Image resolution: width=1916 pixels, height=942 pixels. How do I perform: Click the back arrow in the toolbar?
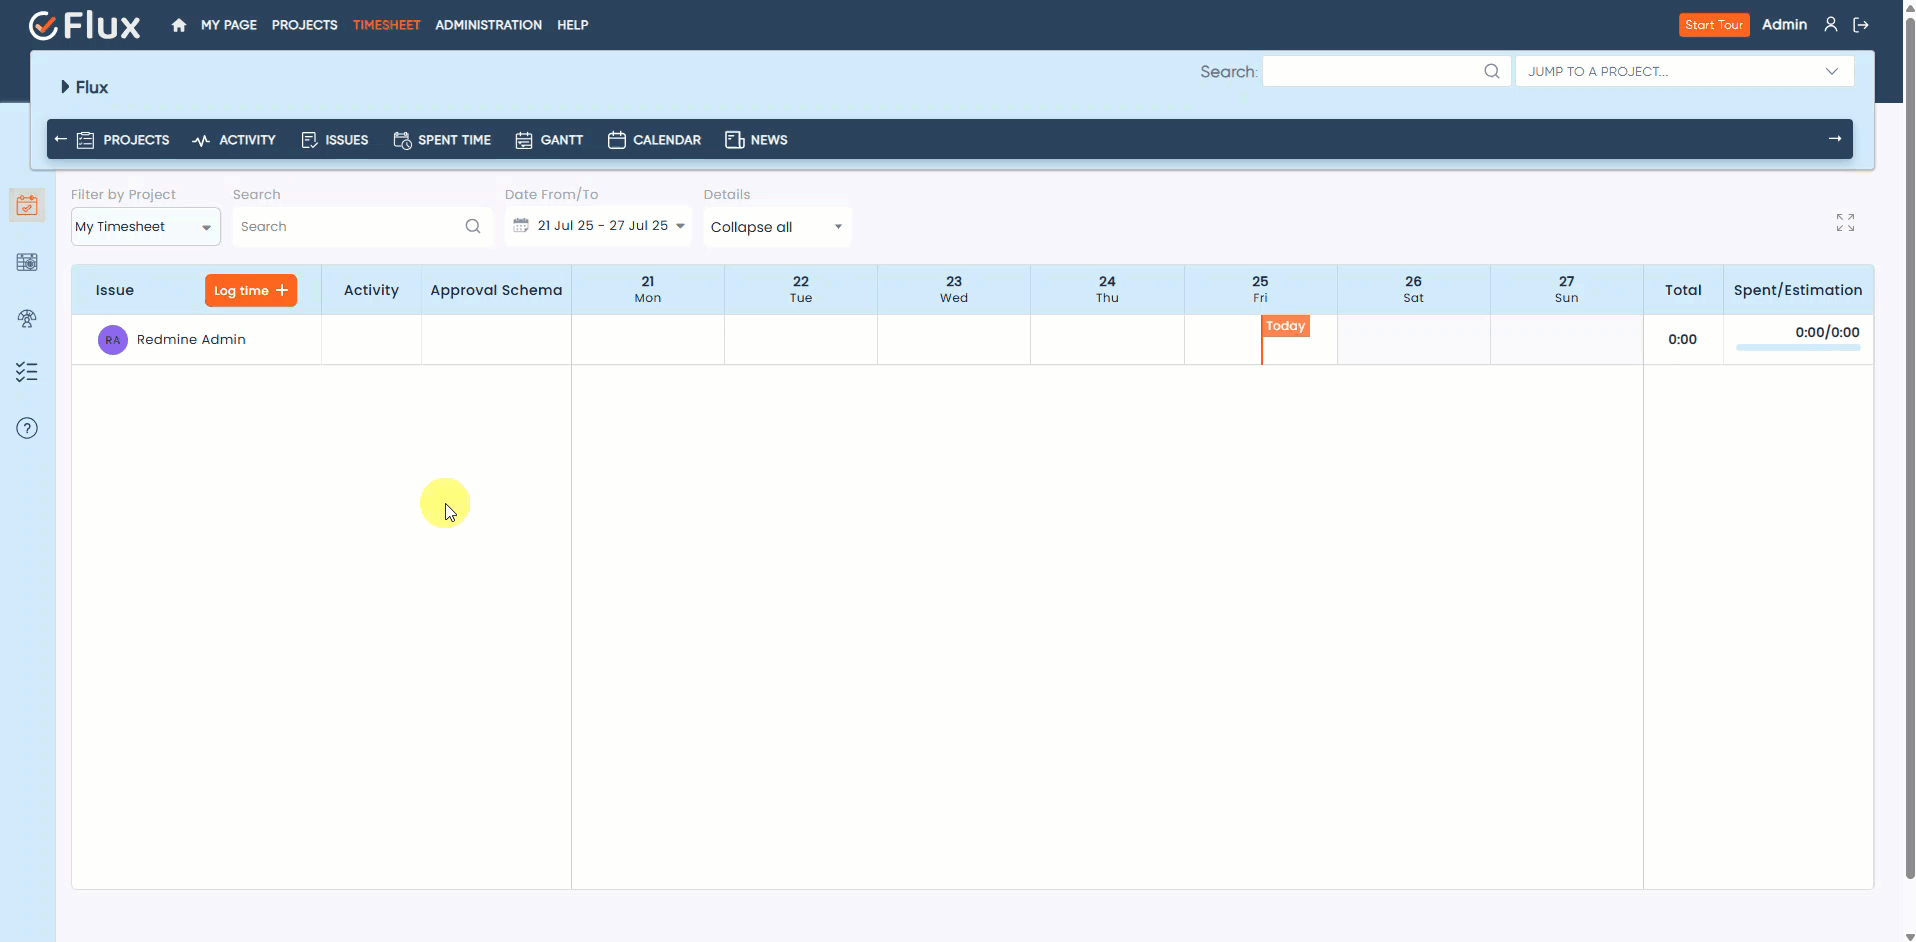click(60, 139)
